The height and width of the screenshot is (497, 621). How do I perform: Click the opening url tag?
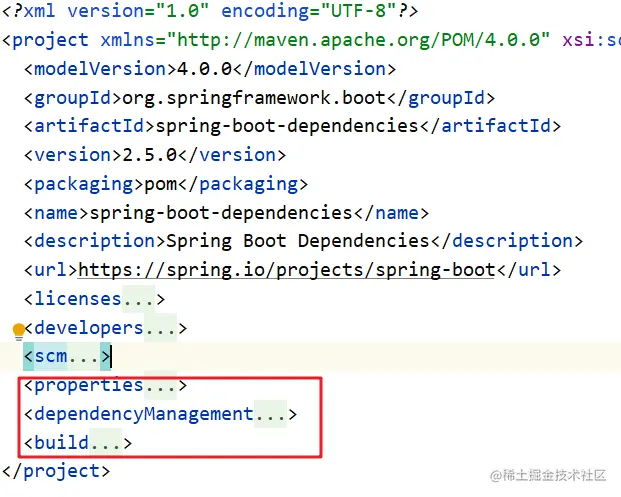pyautogui.click(x=51, y=270)
